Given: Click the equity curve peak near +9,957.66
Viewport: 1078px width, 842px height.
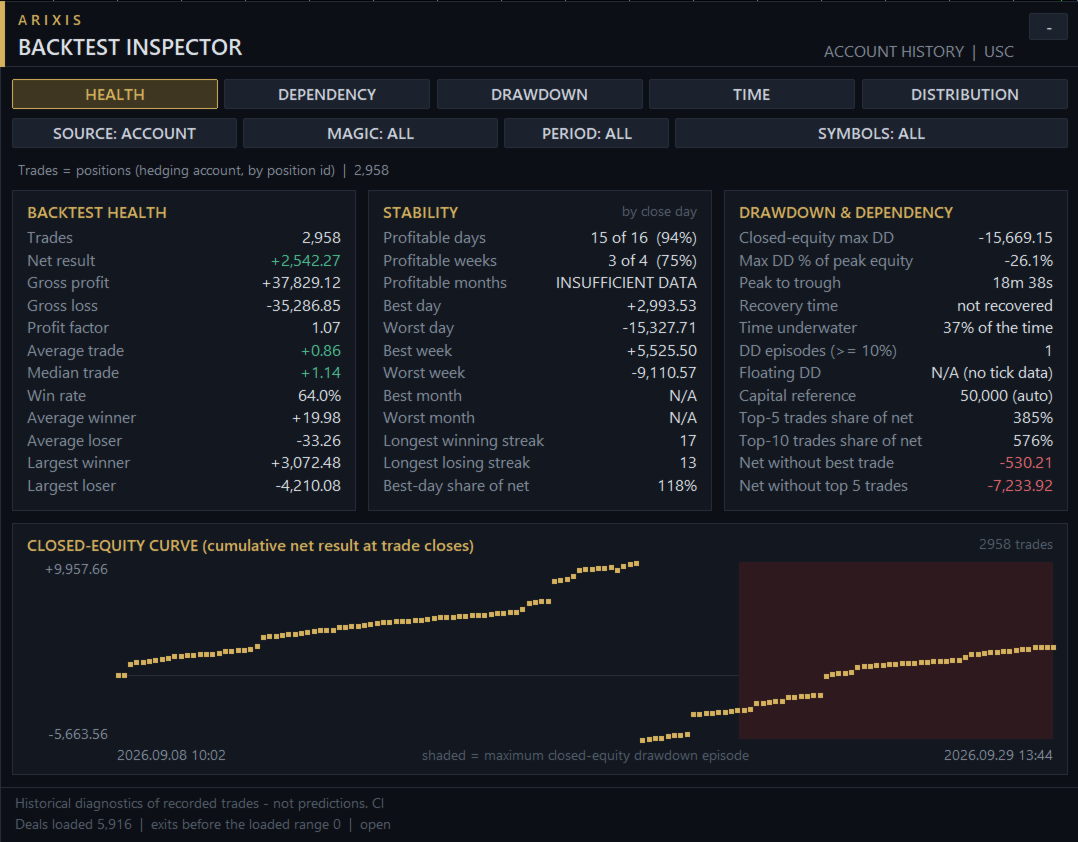Looking at the screenshot, I should coord(635,564).
